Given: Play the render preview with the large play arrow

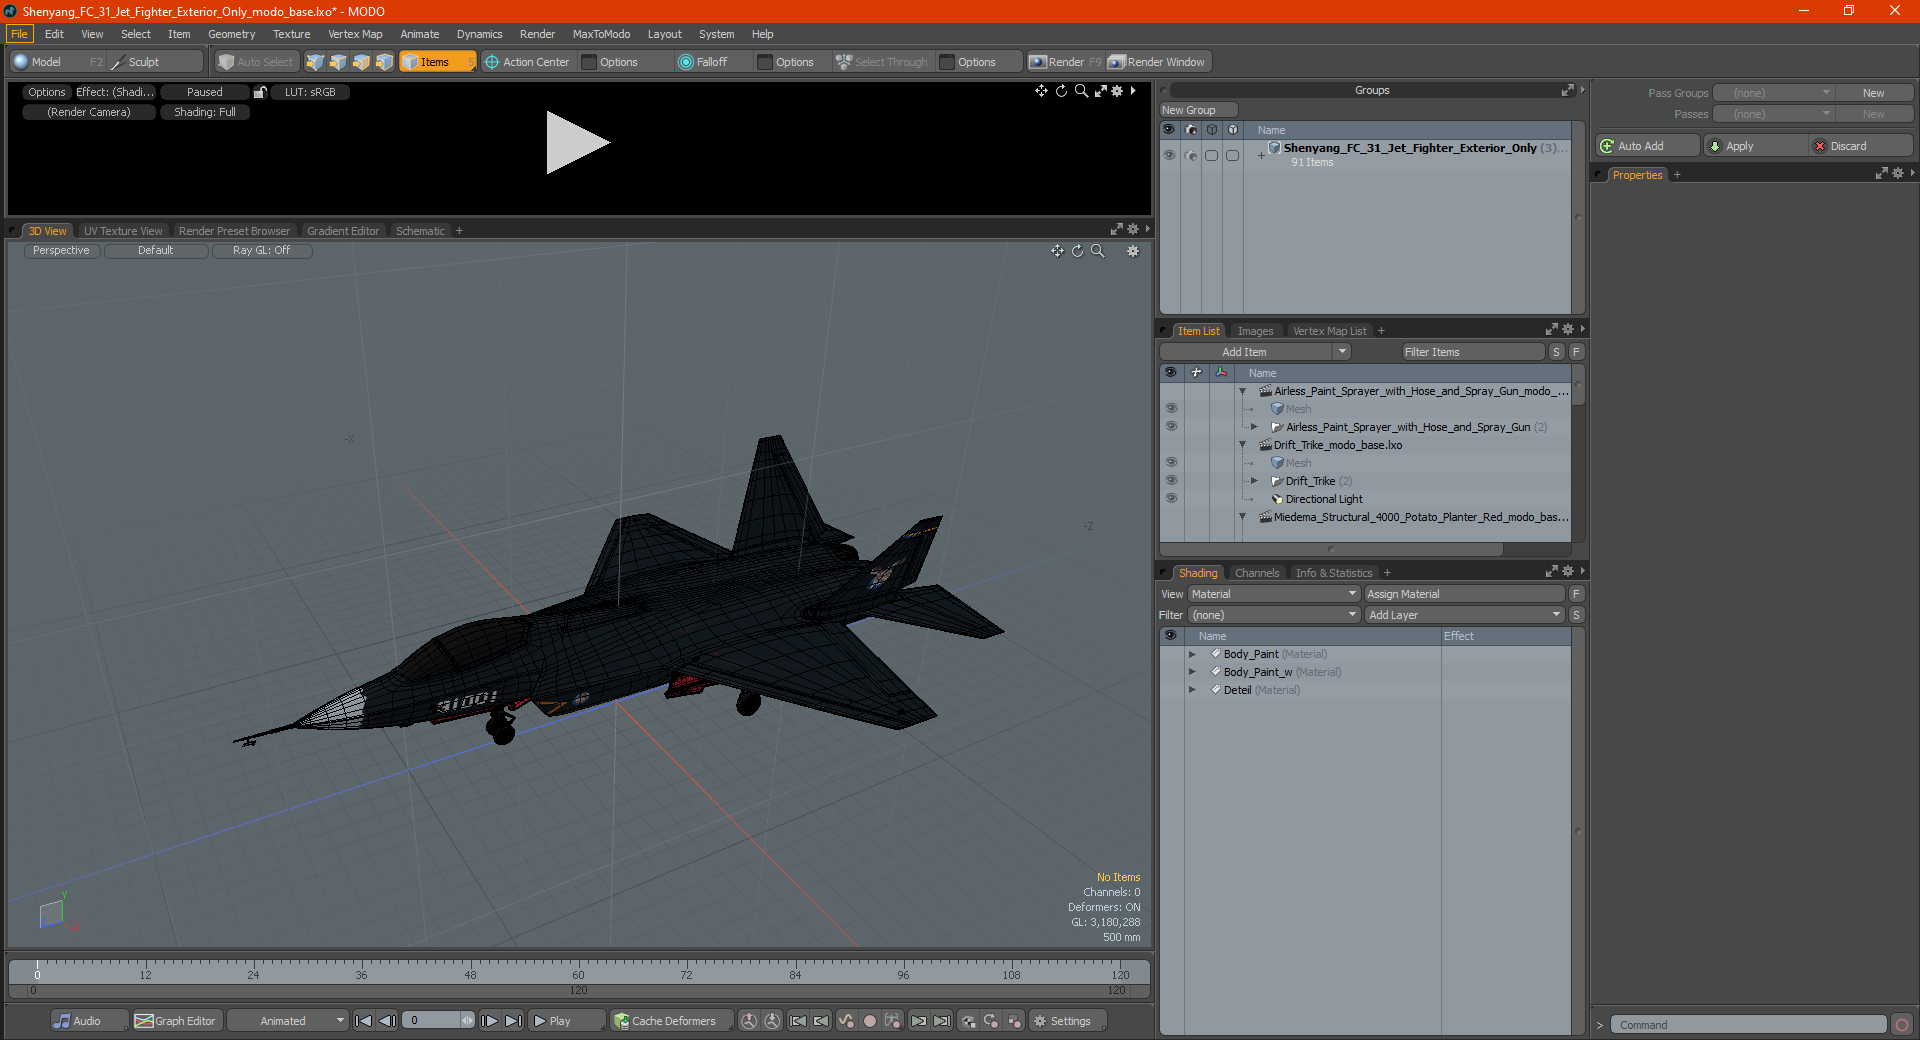Looking at the screenshot, I should (577, 143).
